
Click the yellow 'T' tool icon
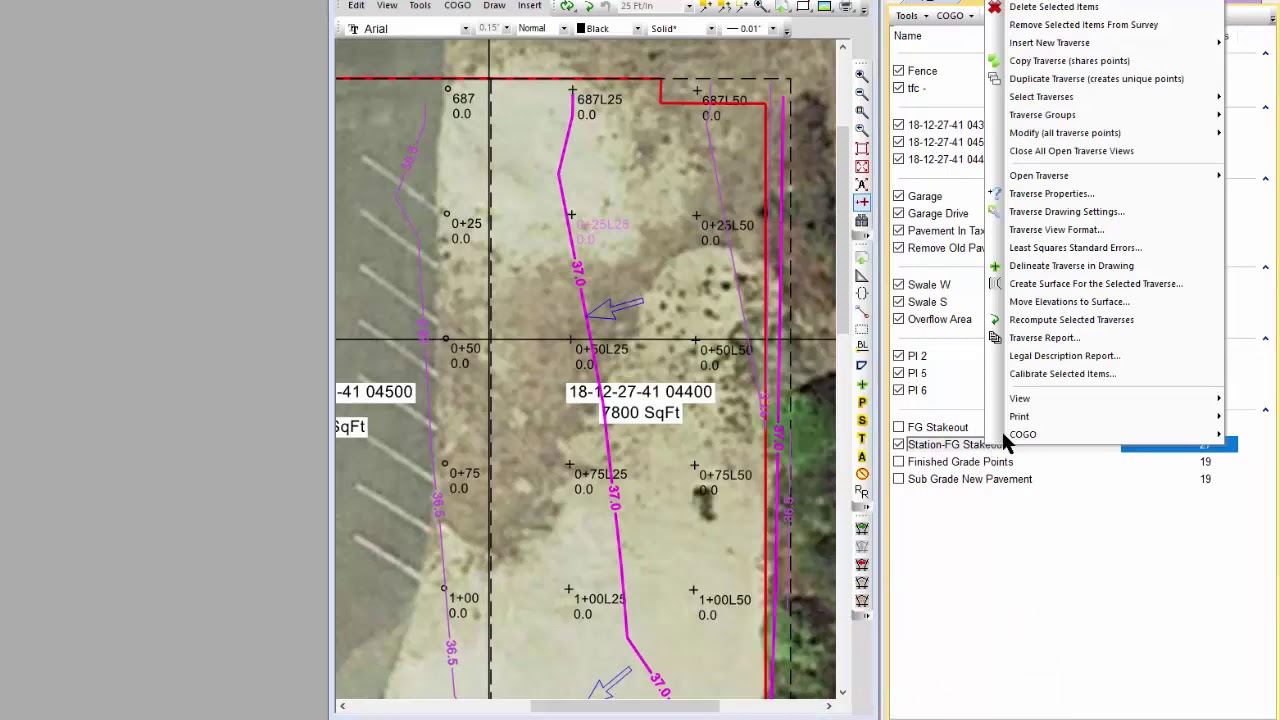(862, 438)
